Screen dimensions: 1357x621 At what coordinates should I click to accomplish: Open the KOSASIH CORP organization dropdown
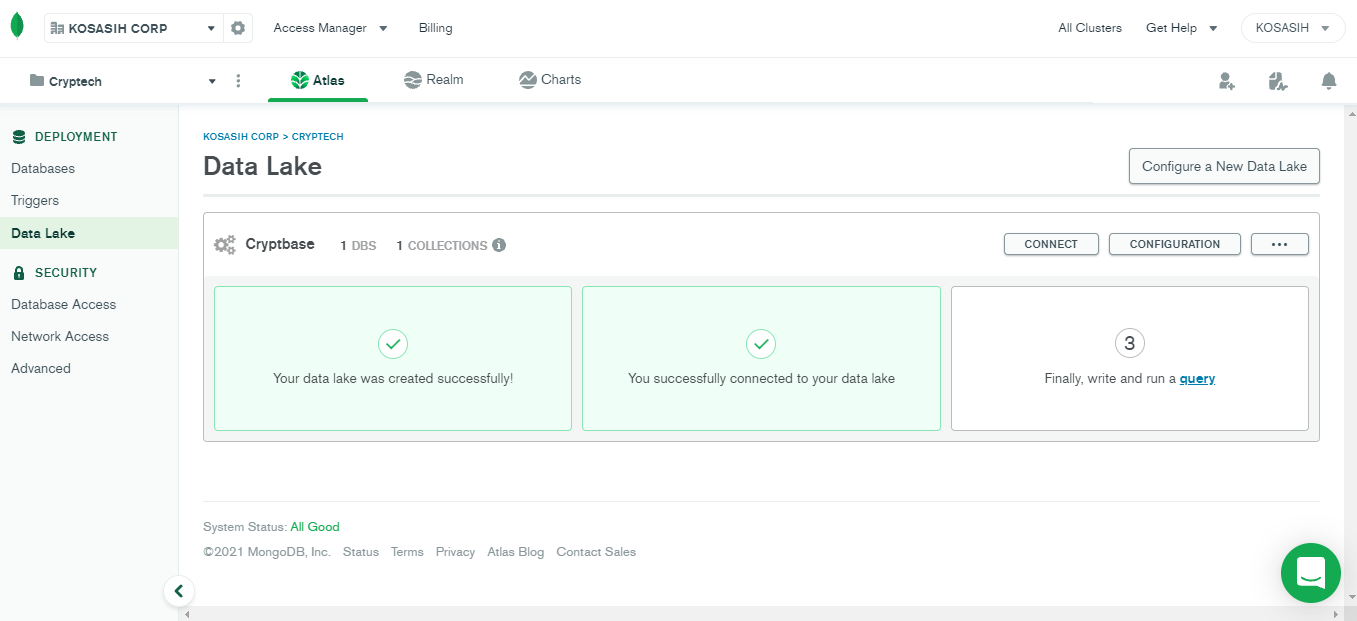[x=133, y=28]
